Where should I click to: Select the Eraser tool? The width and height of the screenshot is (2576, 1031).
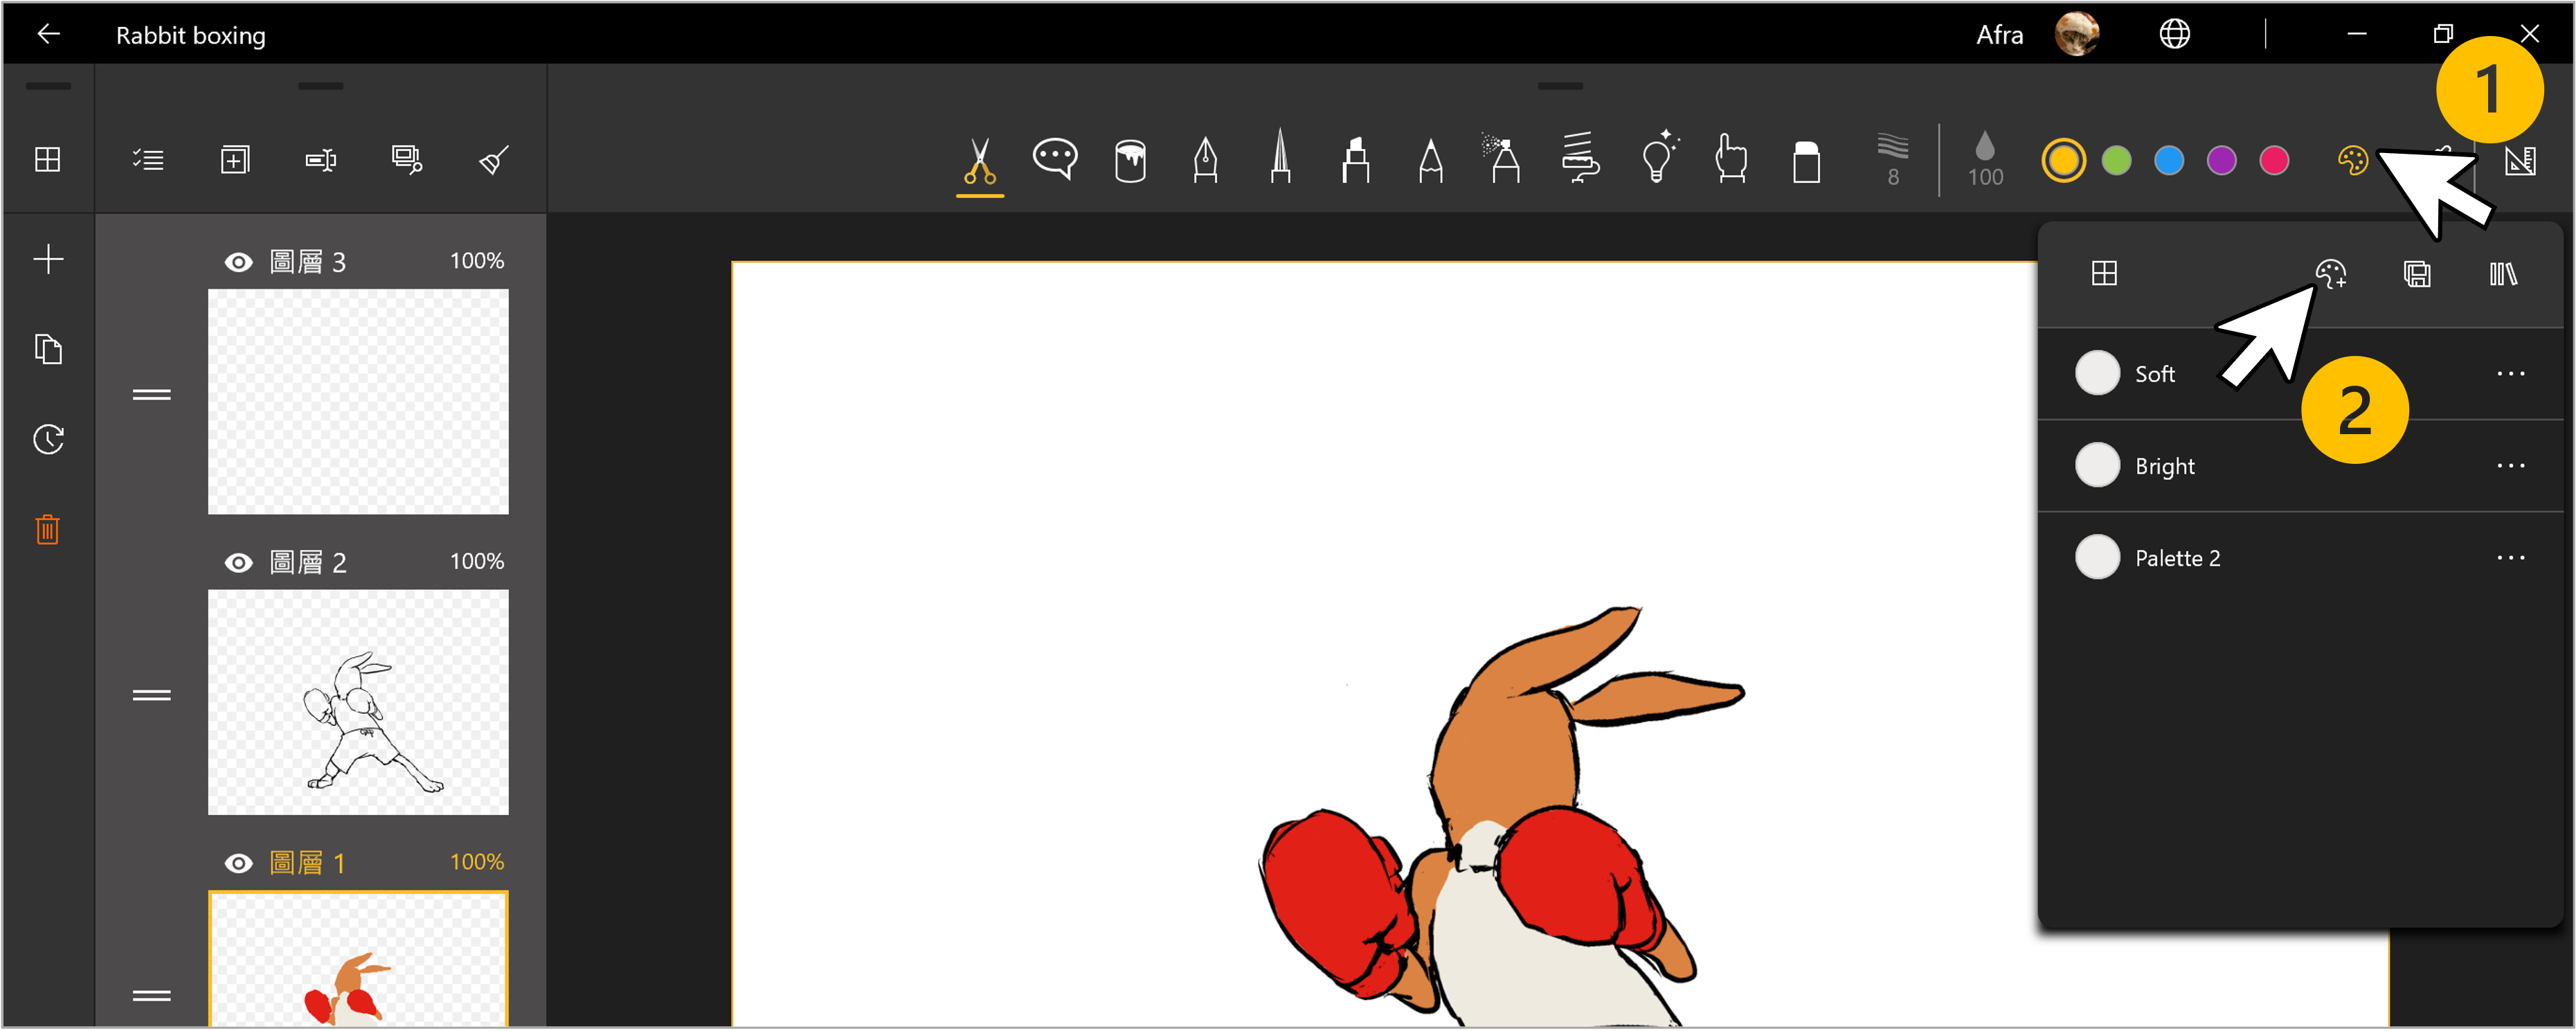[x=1806, y=160]
